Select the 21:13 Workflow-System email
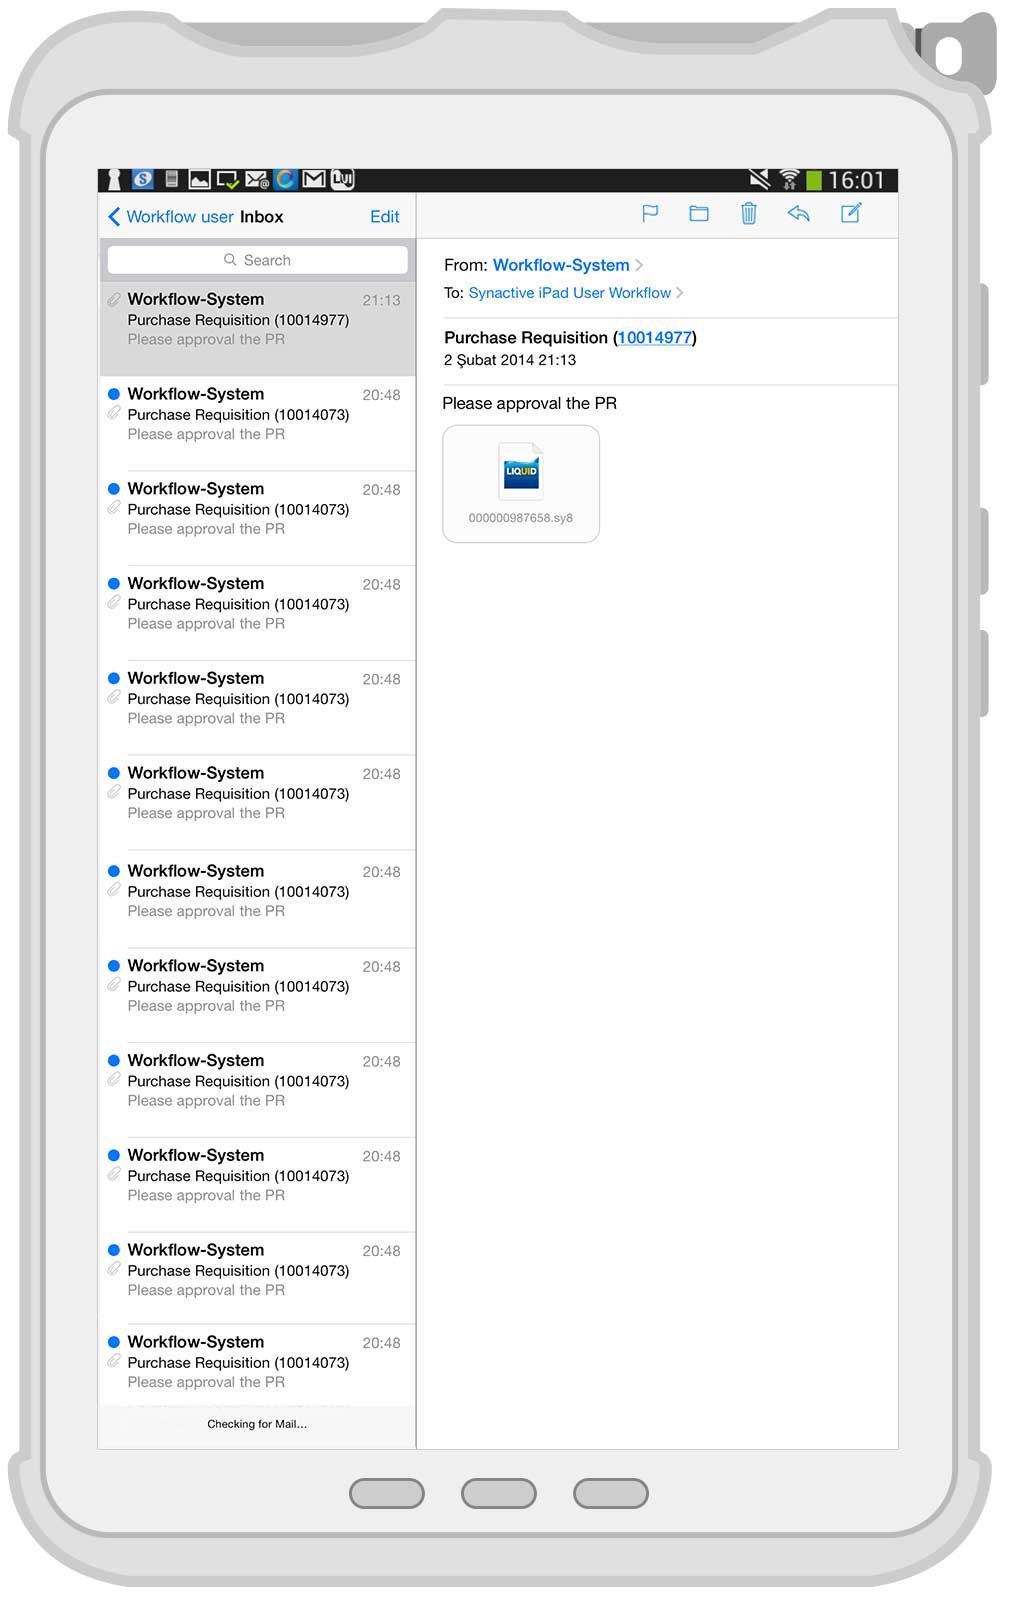 tap(258, 320)
